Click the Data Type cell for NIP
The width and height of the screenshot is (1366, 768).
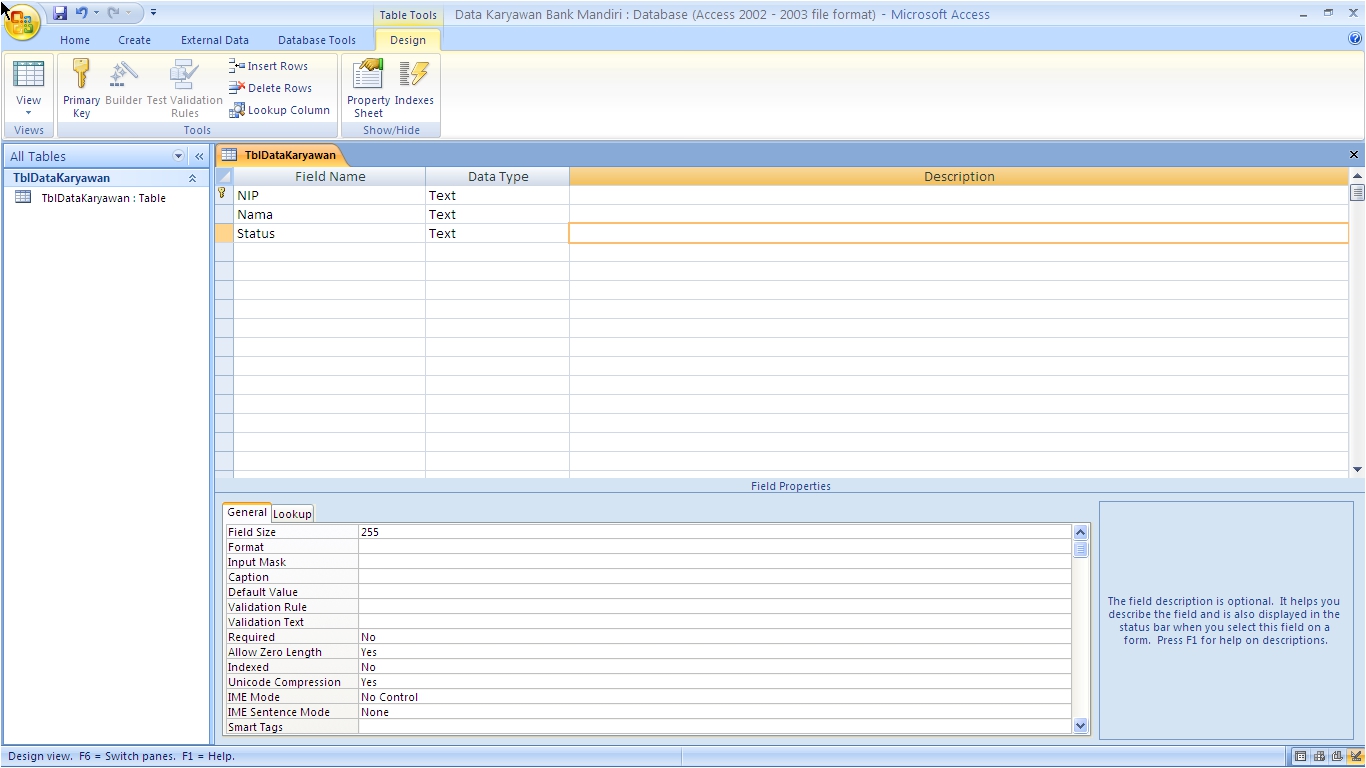pos(497,195)
